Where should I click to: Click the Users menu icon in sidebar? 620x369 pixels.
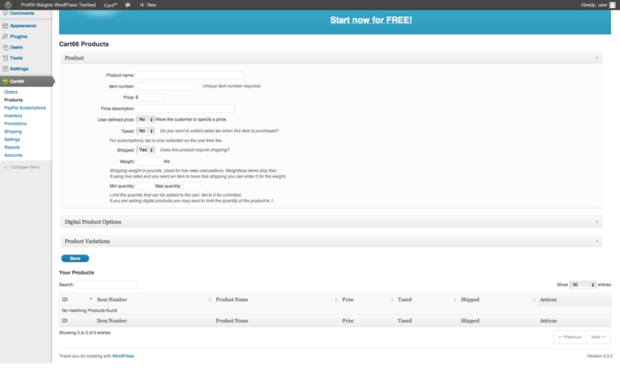click(5, 47)
